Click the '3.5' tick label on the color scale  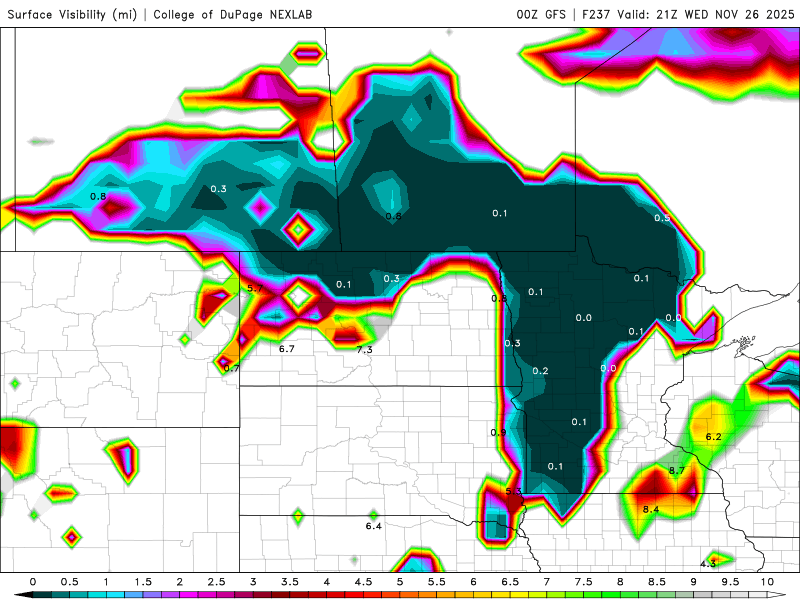[290, 582]
